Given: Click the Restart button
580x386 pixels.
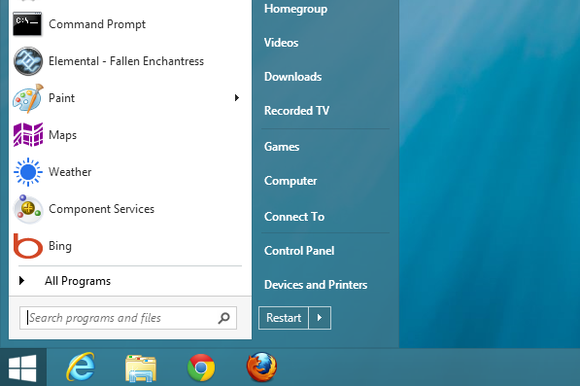Looking at the screenshot, I should pyautogui.click(x=284, y=318).
